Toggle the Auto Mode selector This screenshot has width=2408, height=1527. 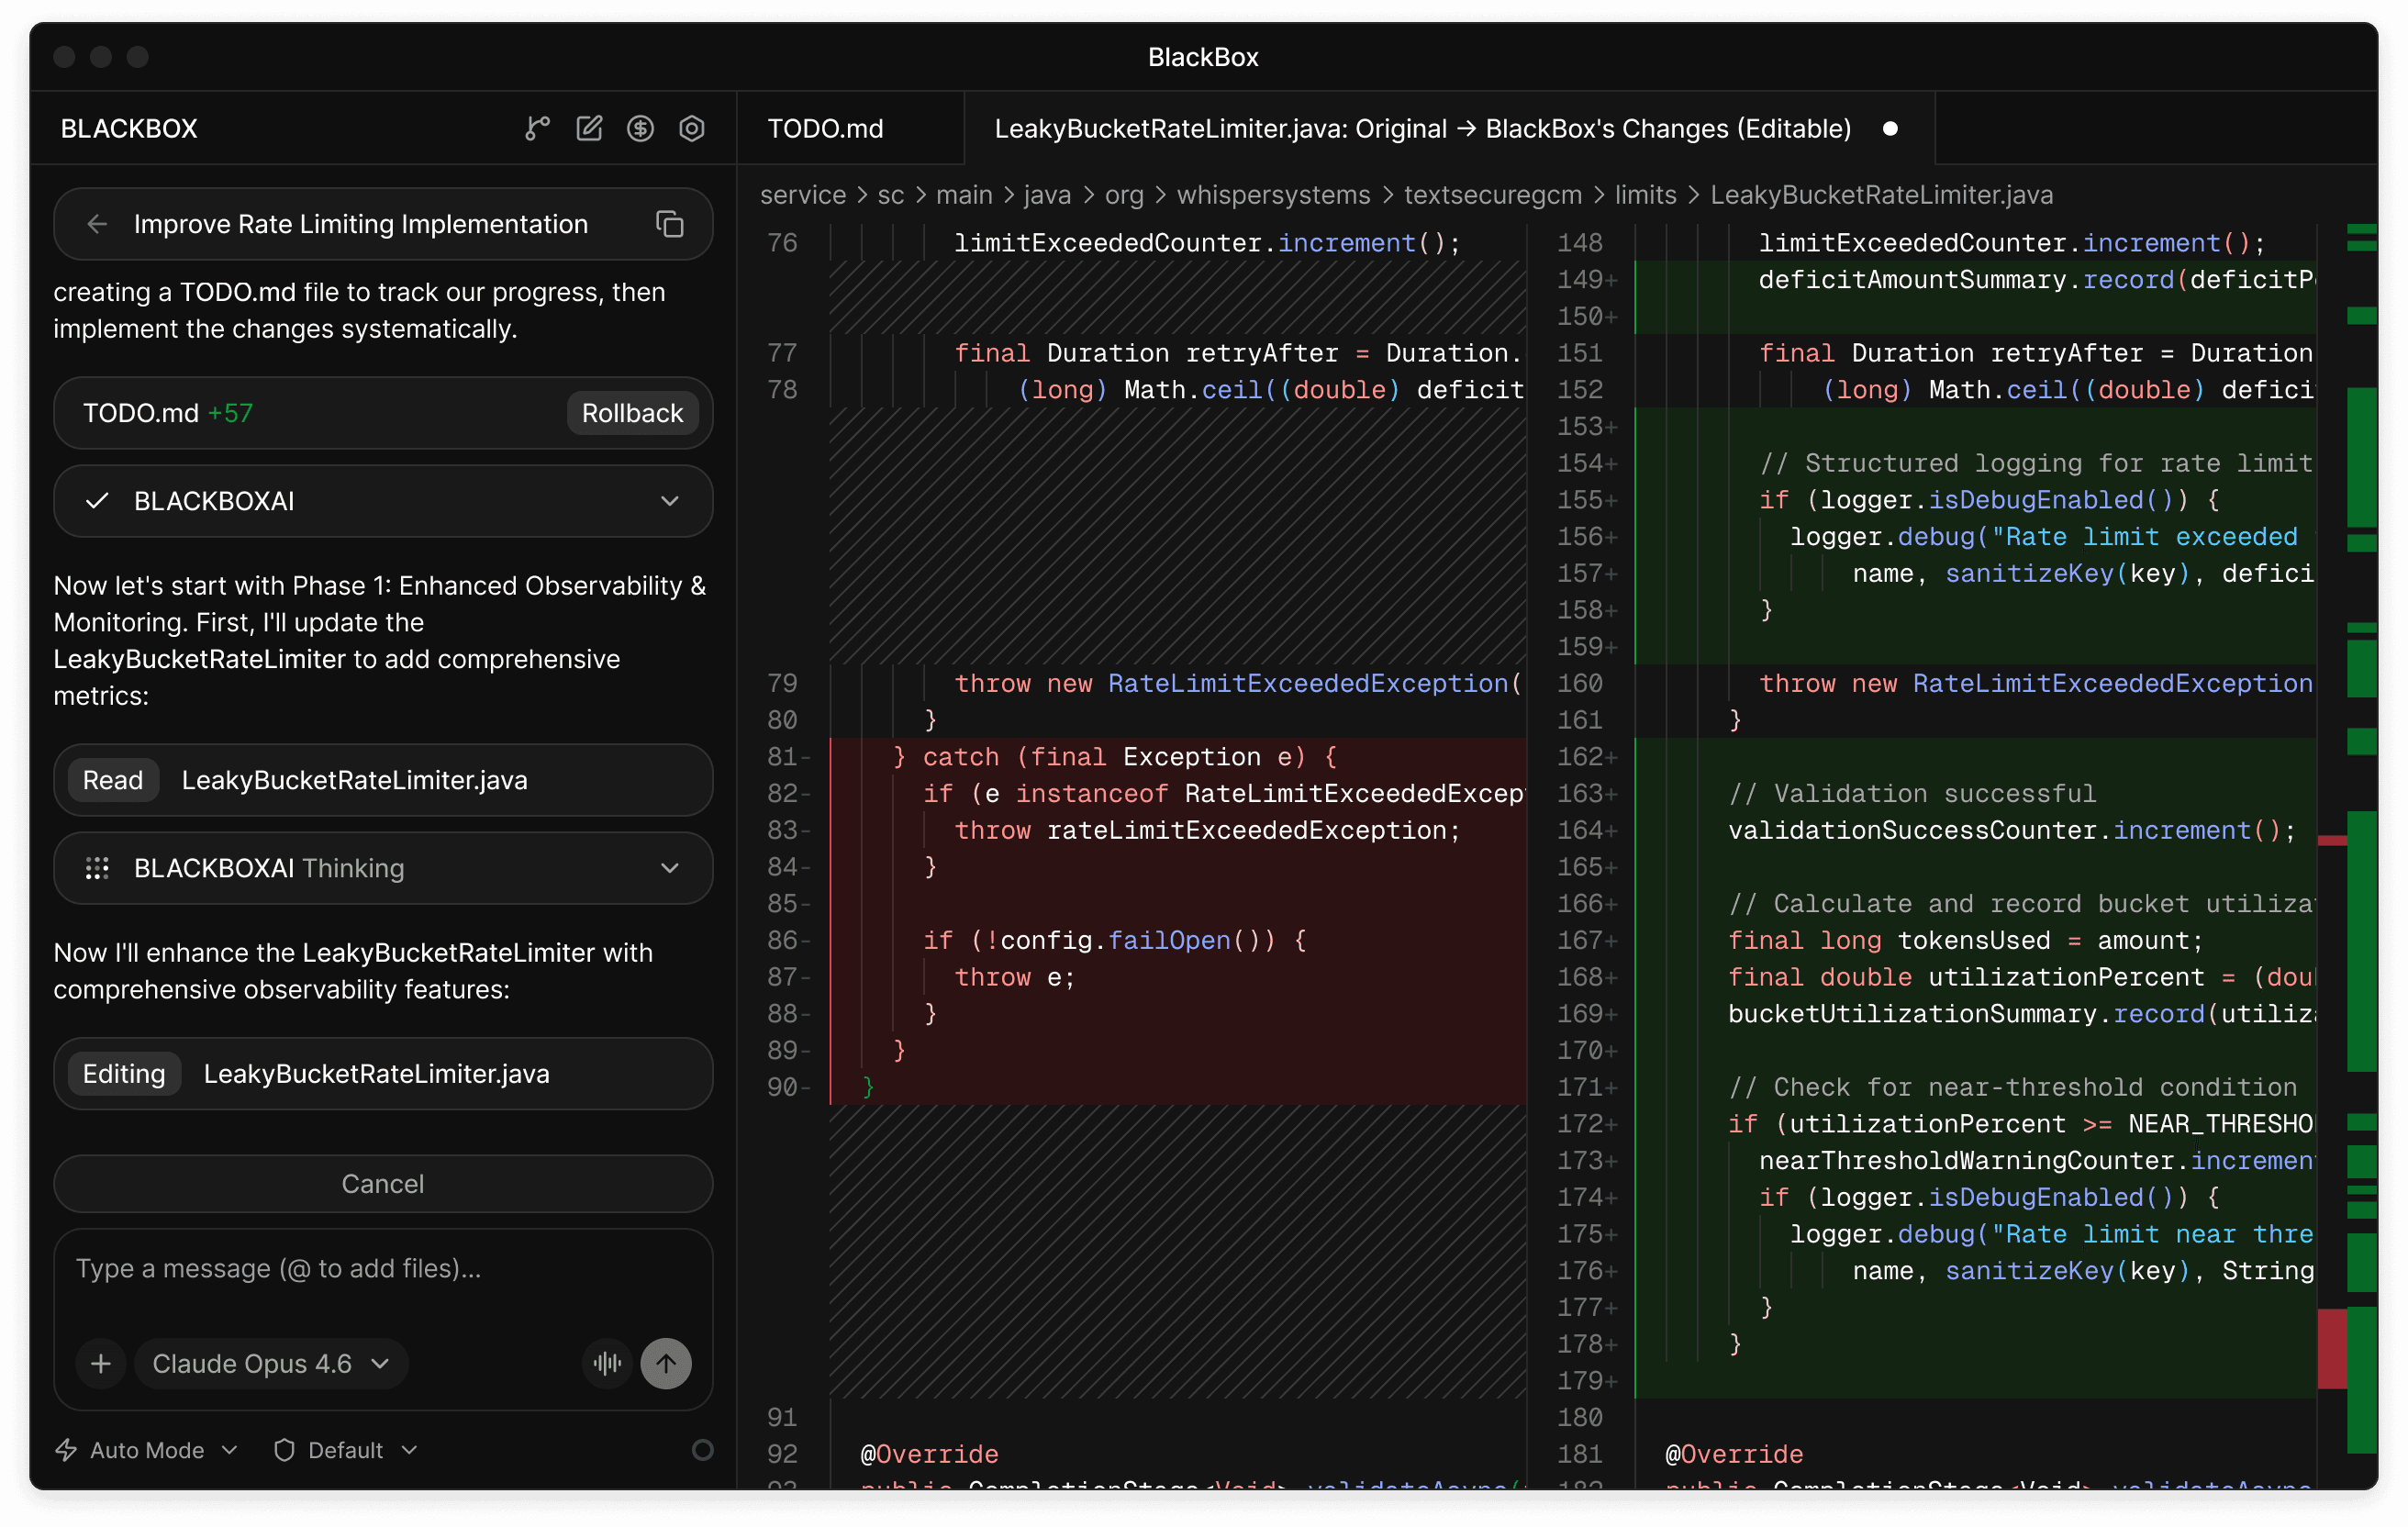147,1450
